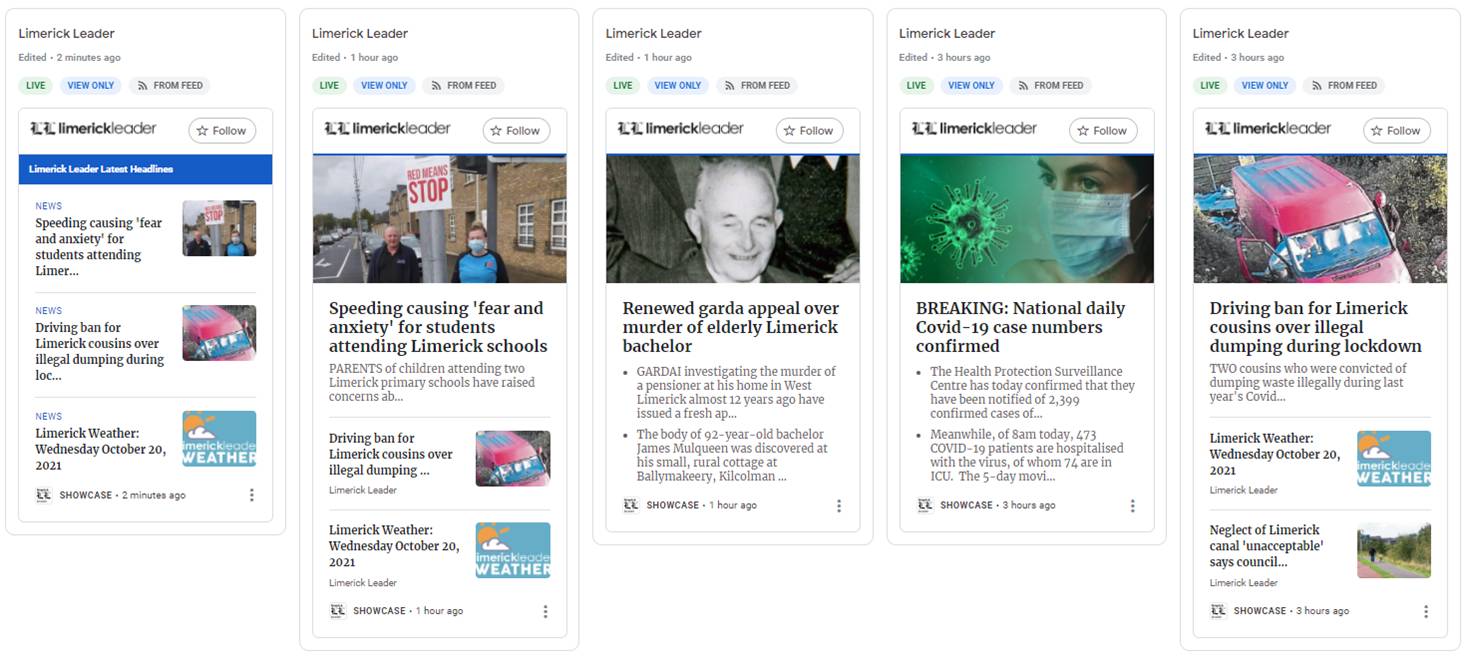1469x659 pixels.
Task: Open the elderly man black-and-white photo
Action: pyautogui.click(x=733, y=219)
